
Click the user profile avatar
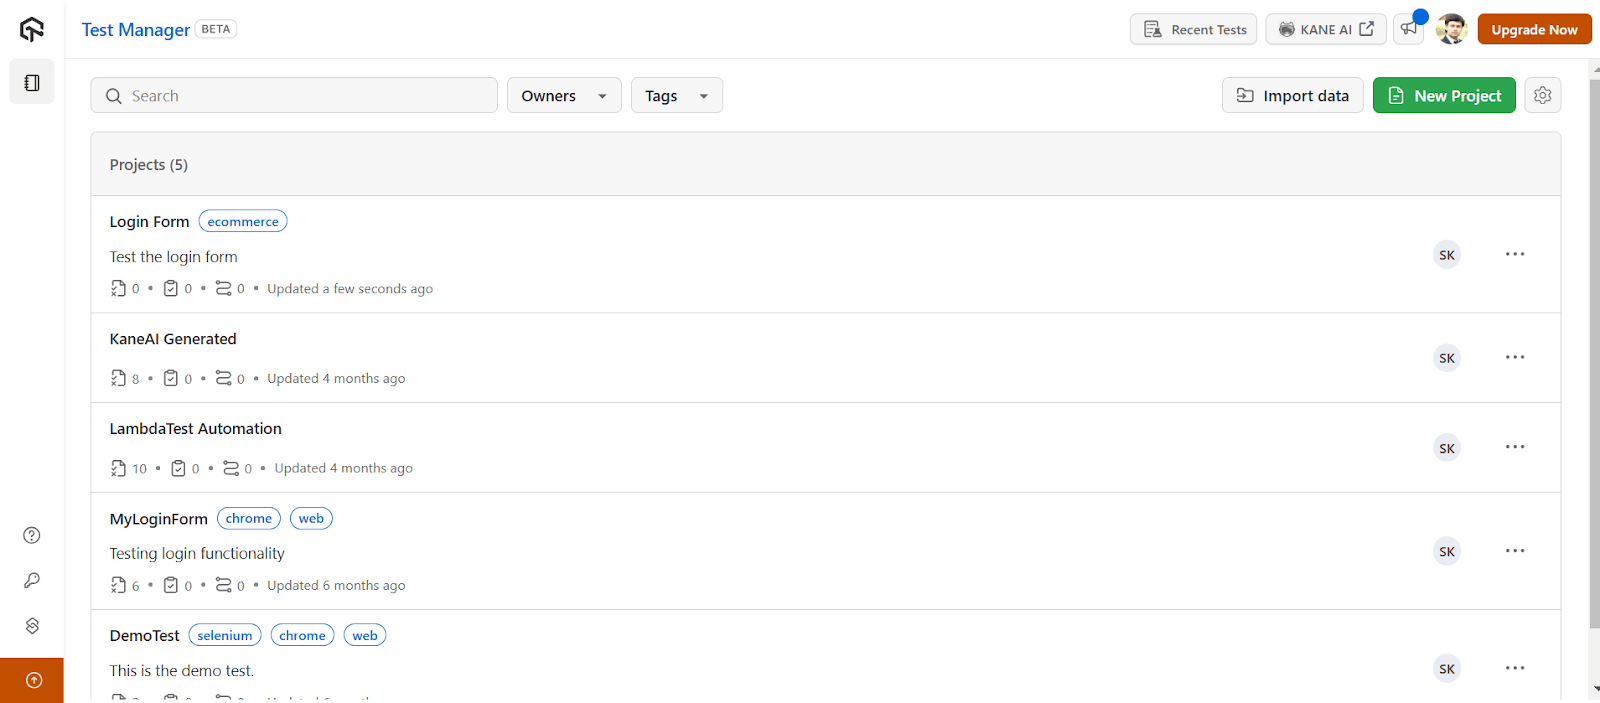point(1451,29)
